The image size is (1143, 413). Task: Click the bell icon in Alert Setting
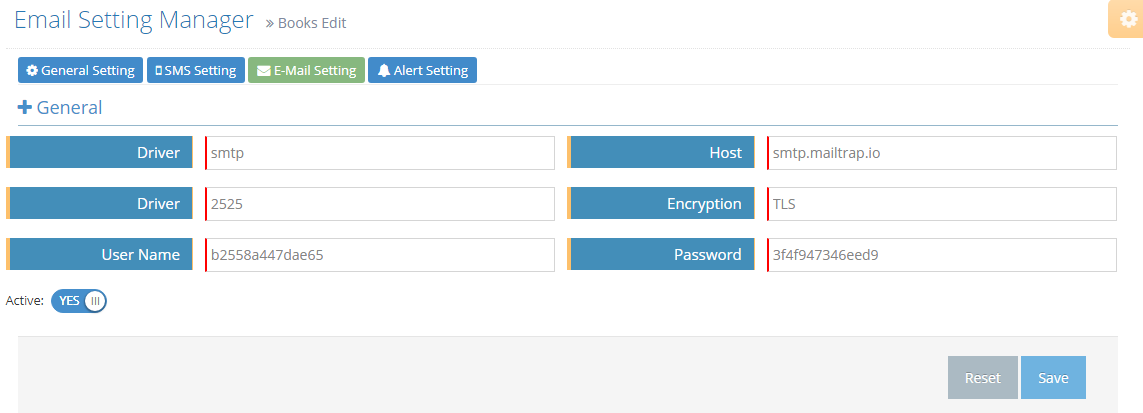click(x=384, y=71)
